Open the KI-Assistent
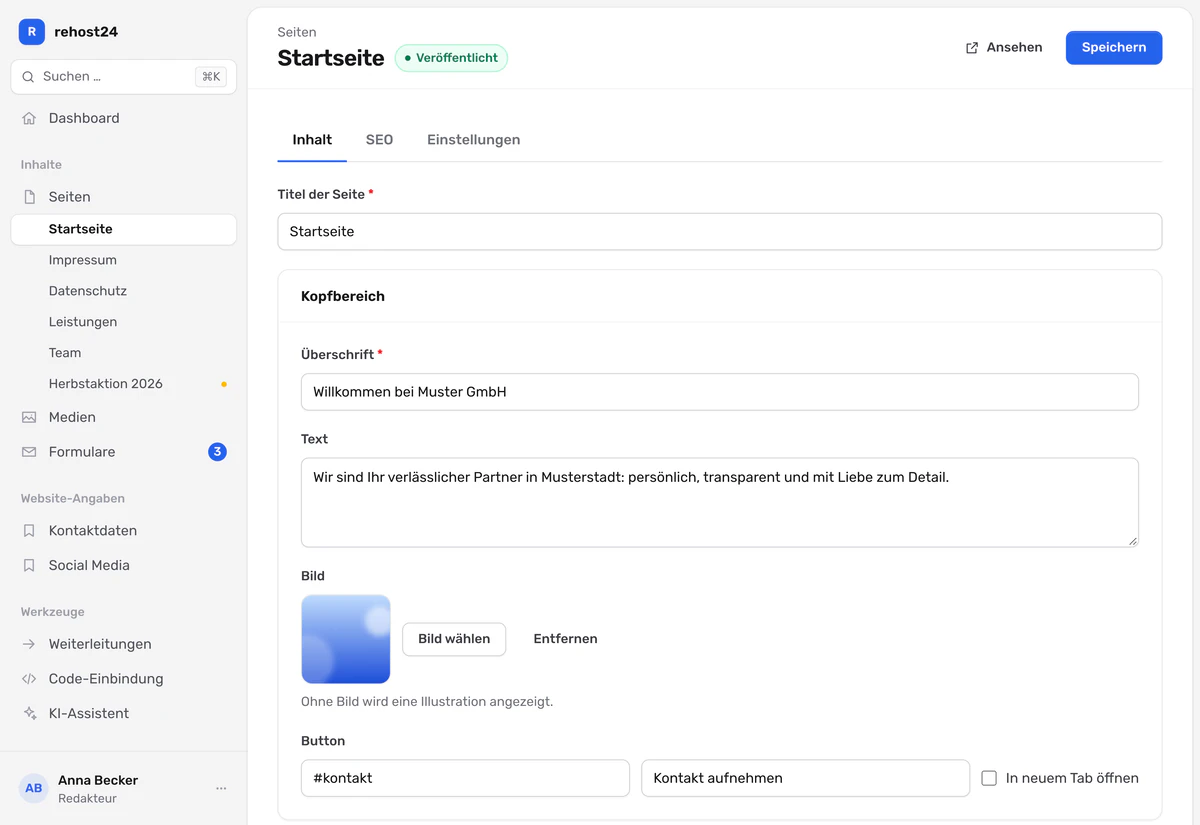The width and height of the screenshot is (1200, 825). pyautogui.click(x=124, y=713)
